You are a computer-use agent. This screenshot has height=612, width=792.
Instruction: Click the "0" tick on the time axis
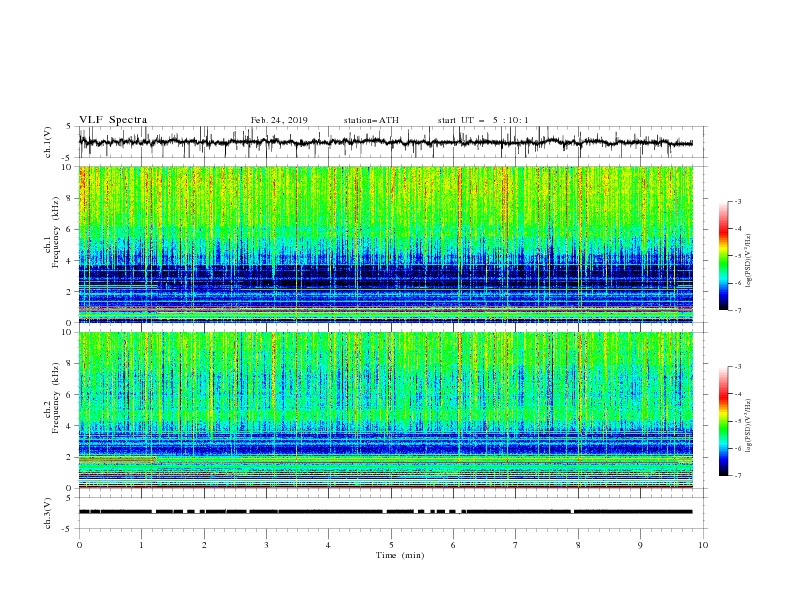tap(79, 545)
